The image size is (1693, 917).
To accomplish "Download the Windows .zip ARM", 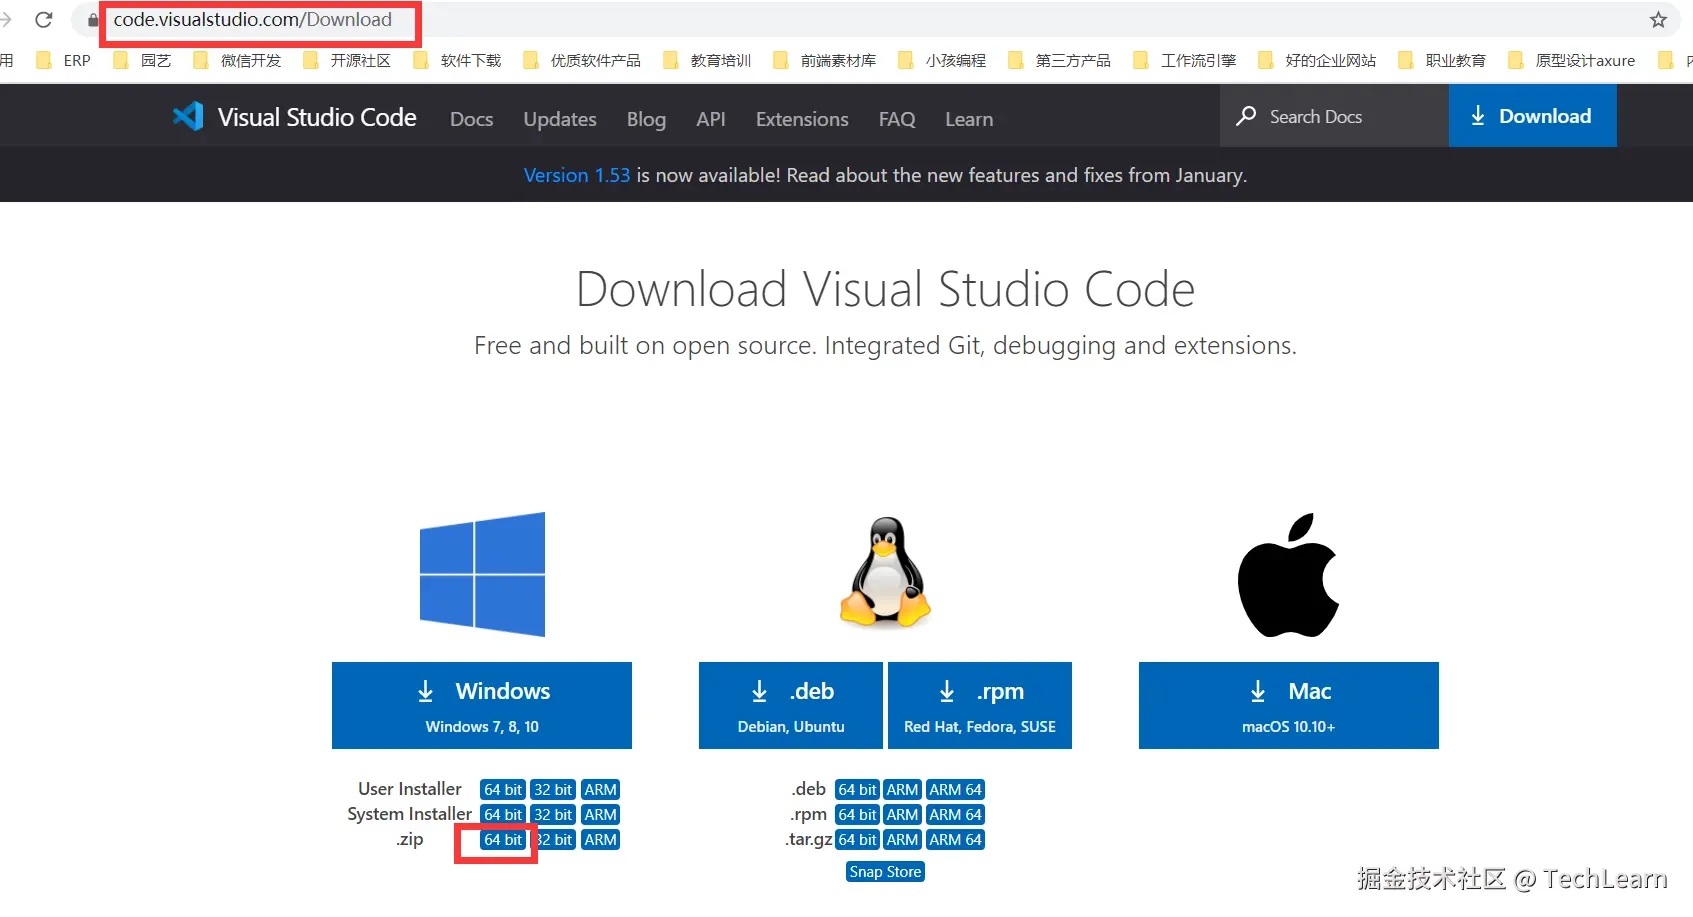I will pyautogui.click(x=600, y=840).
